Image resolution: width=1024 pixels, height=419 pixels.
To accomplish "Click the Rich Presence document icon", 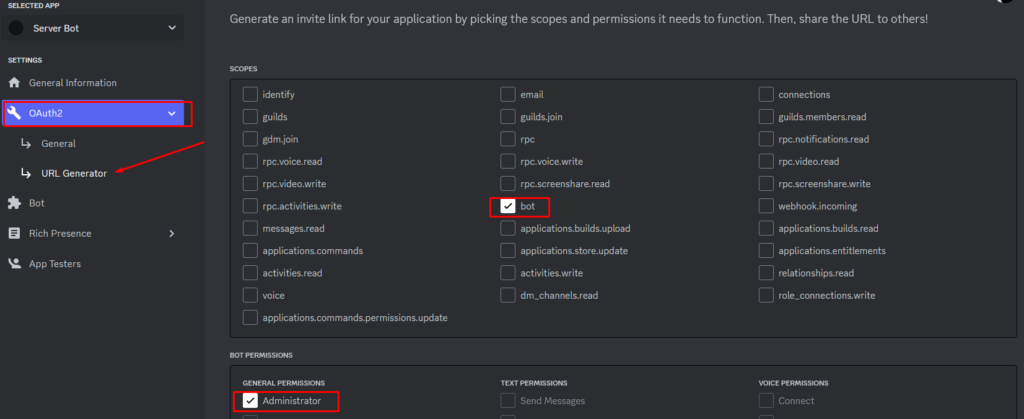I will (14, 233).
